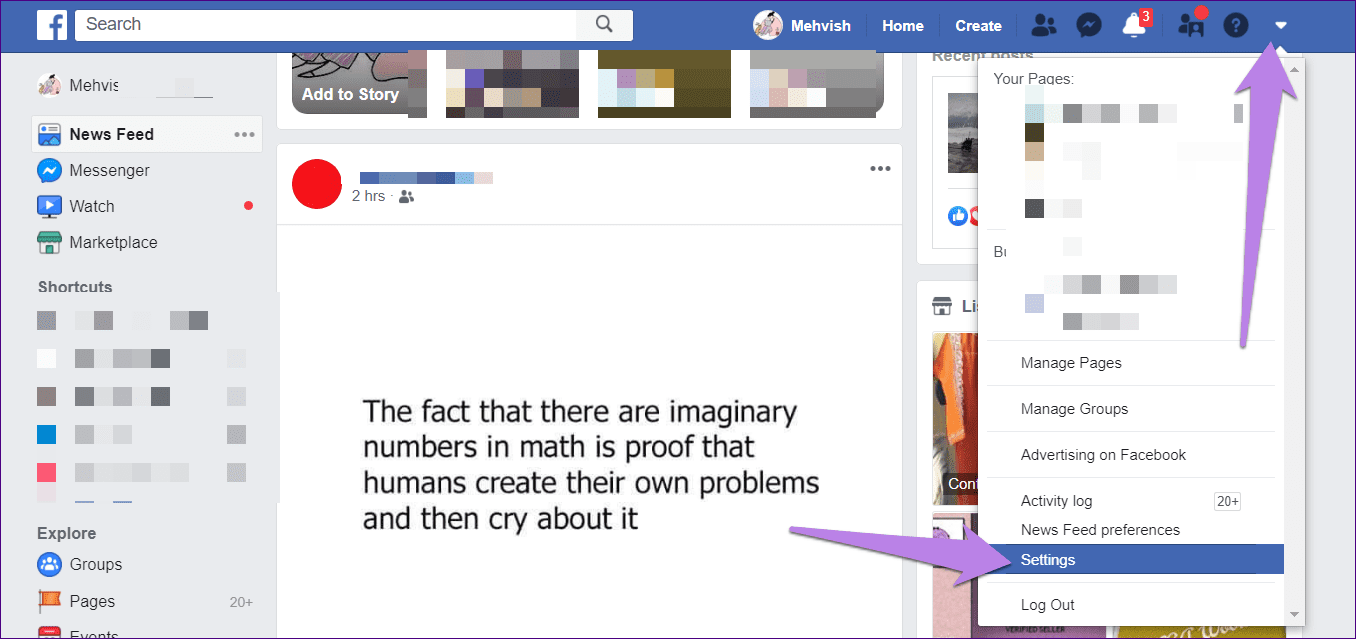Open Groups link under Explore
Viewport: 1356px width, 639px height.
tap(96, 565)
